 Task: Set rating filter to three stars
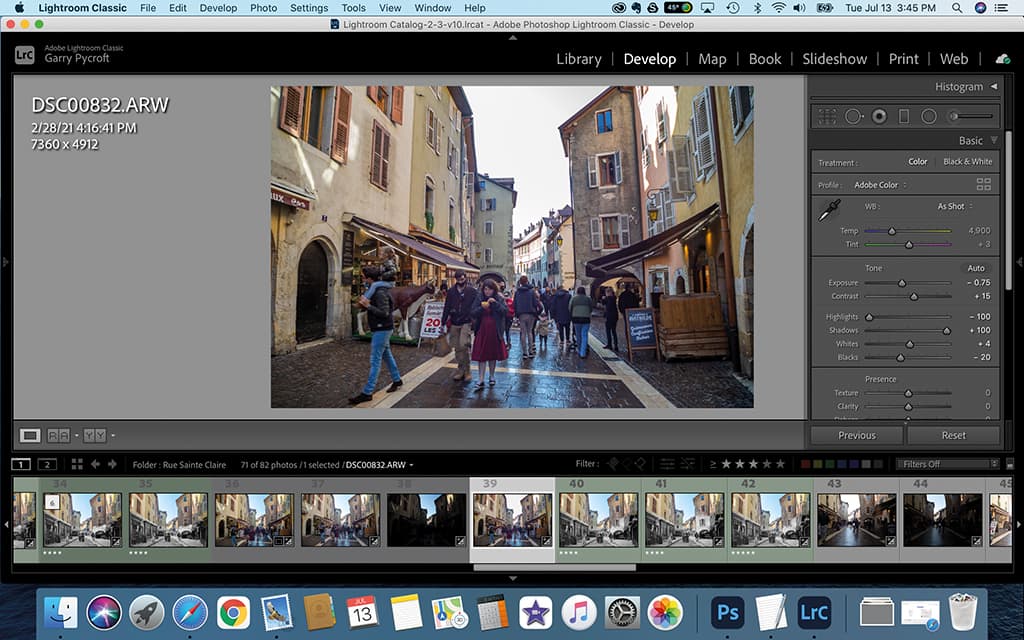753,464
